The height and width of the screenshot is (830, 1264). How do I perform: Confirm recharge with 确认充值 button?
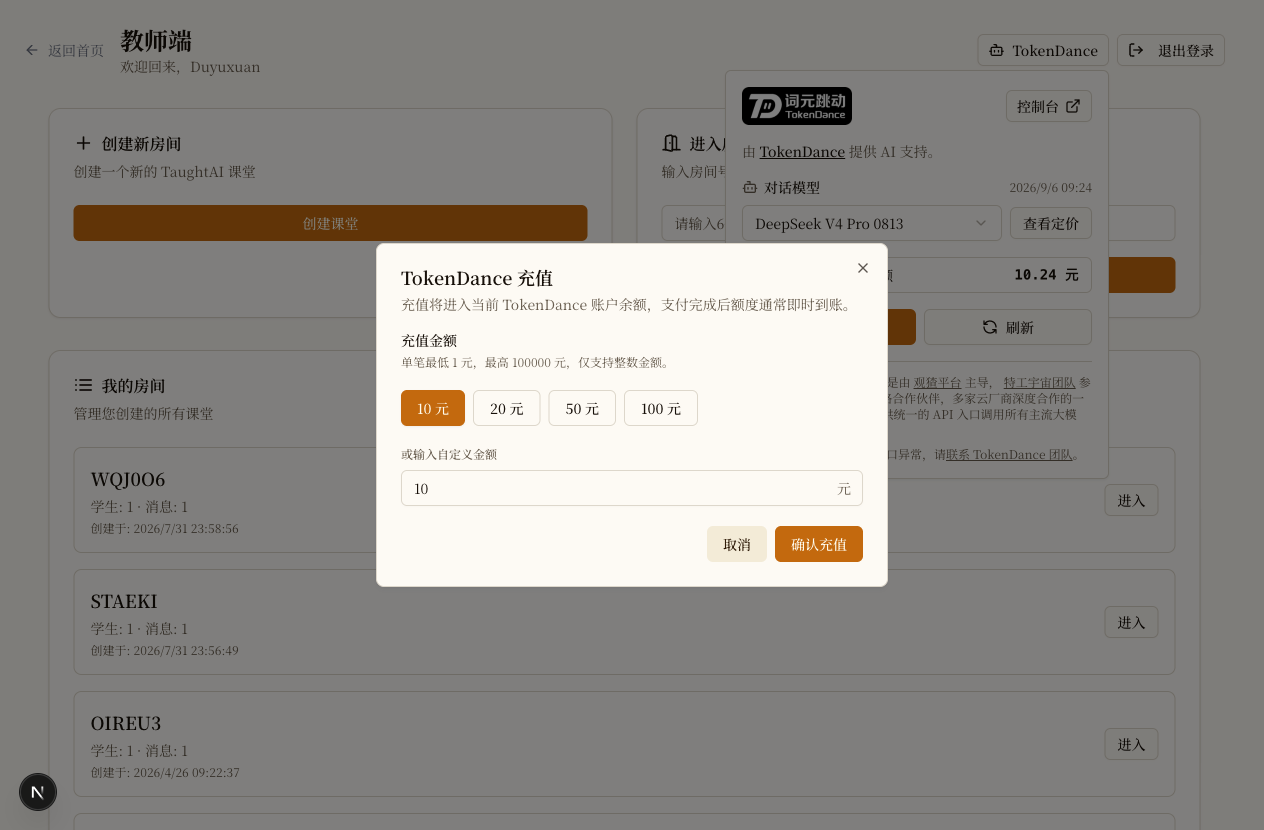click(x=819, y=544)
